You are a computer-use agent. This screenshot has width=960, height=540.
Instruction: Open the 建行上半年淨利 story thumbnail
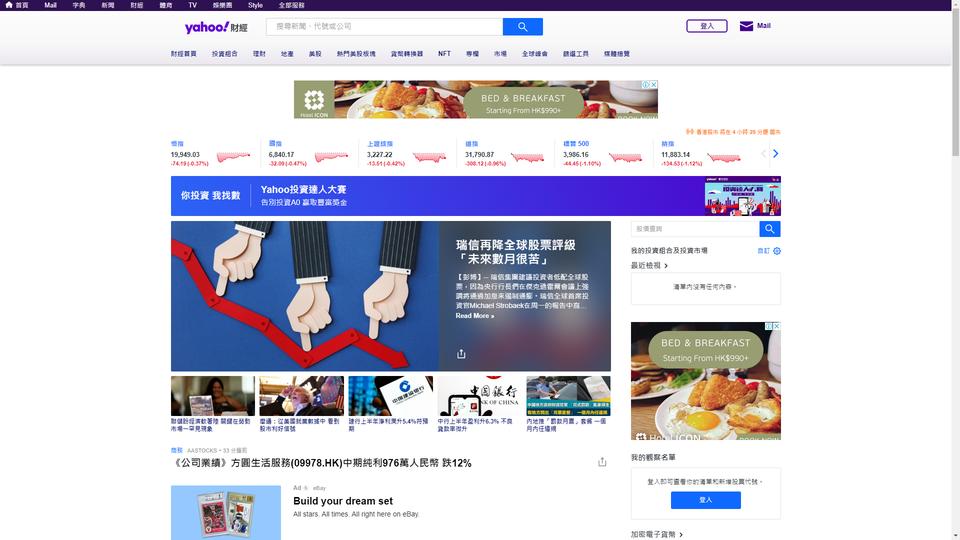click(391, 396)
